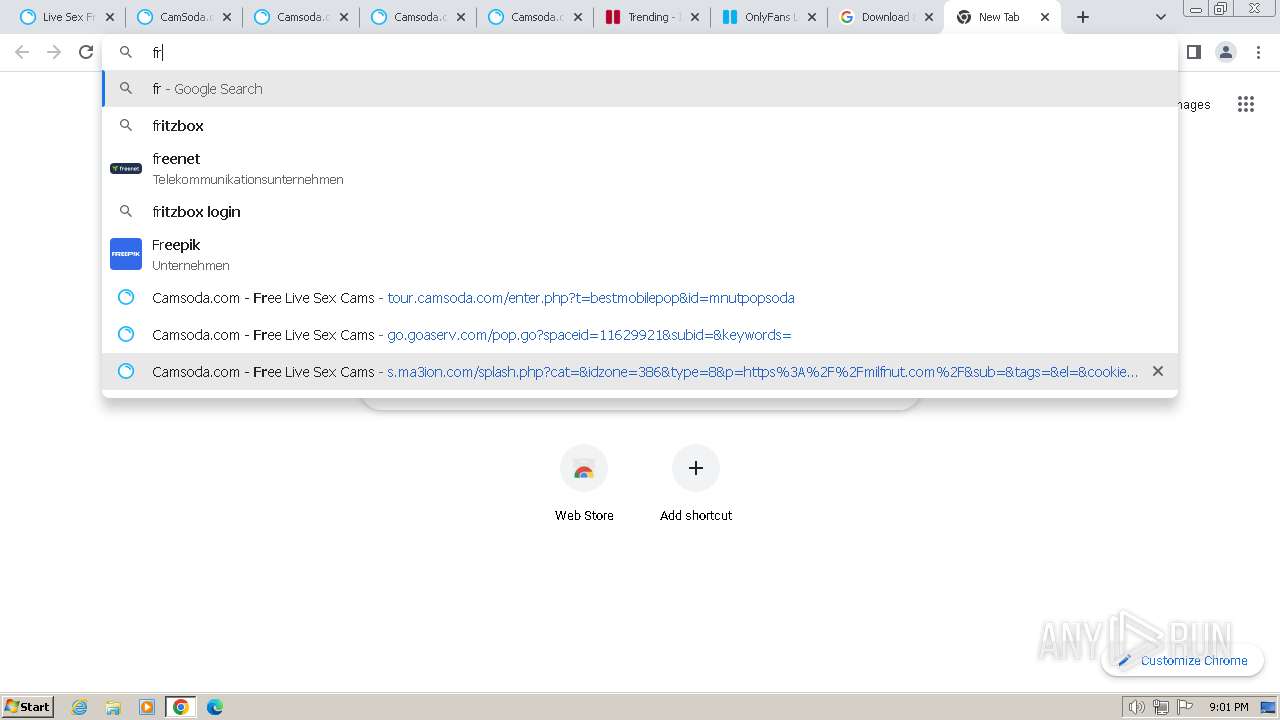Viewport: 1280px width, 720px height.
Task: Open Chrome's three-dot menu
Action: point(1259,52)
